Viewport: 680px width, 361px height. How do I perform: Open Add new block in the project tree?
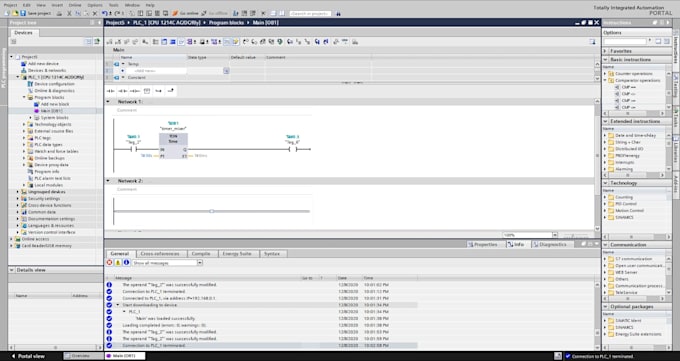[x=55, y=104]
